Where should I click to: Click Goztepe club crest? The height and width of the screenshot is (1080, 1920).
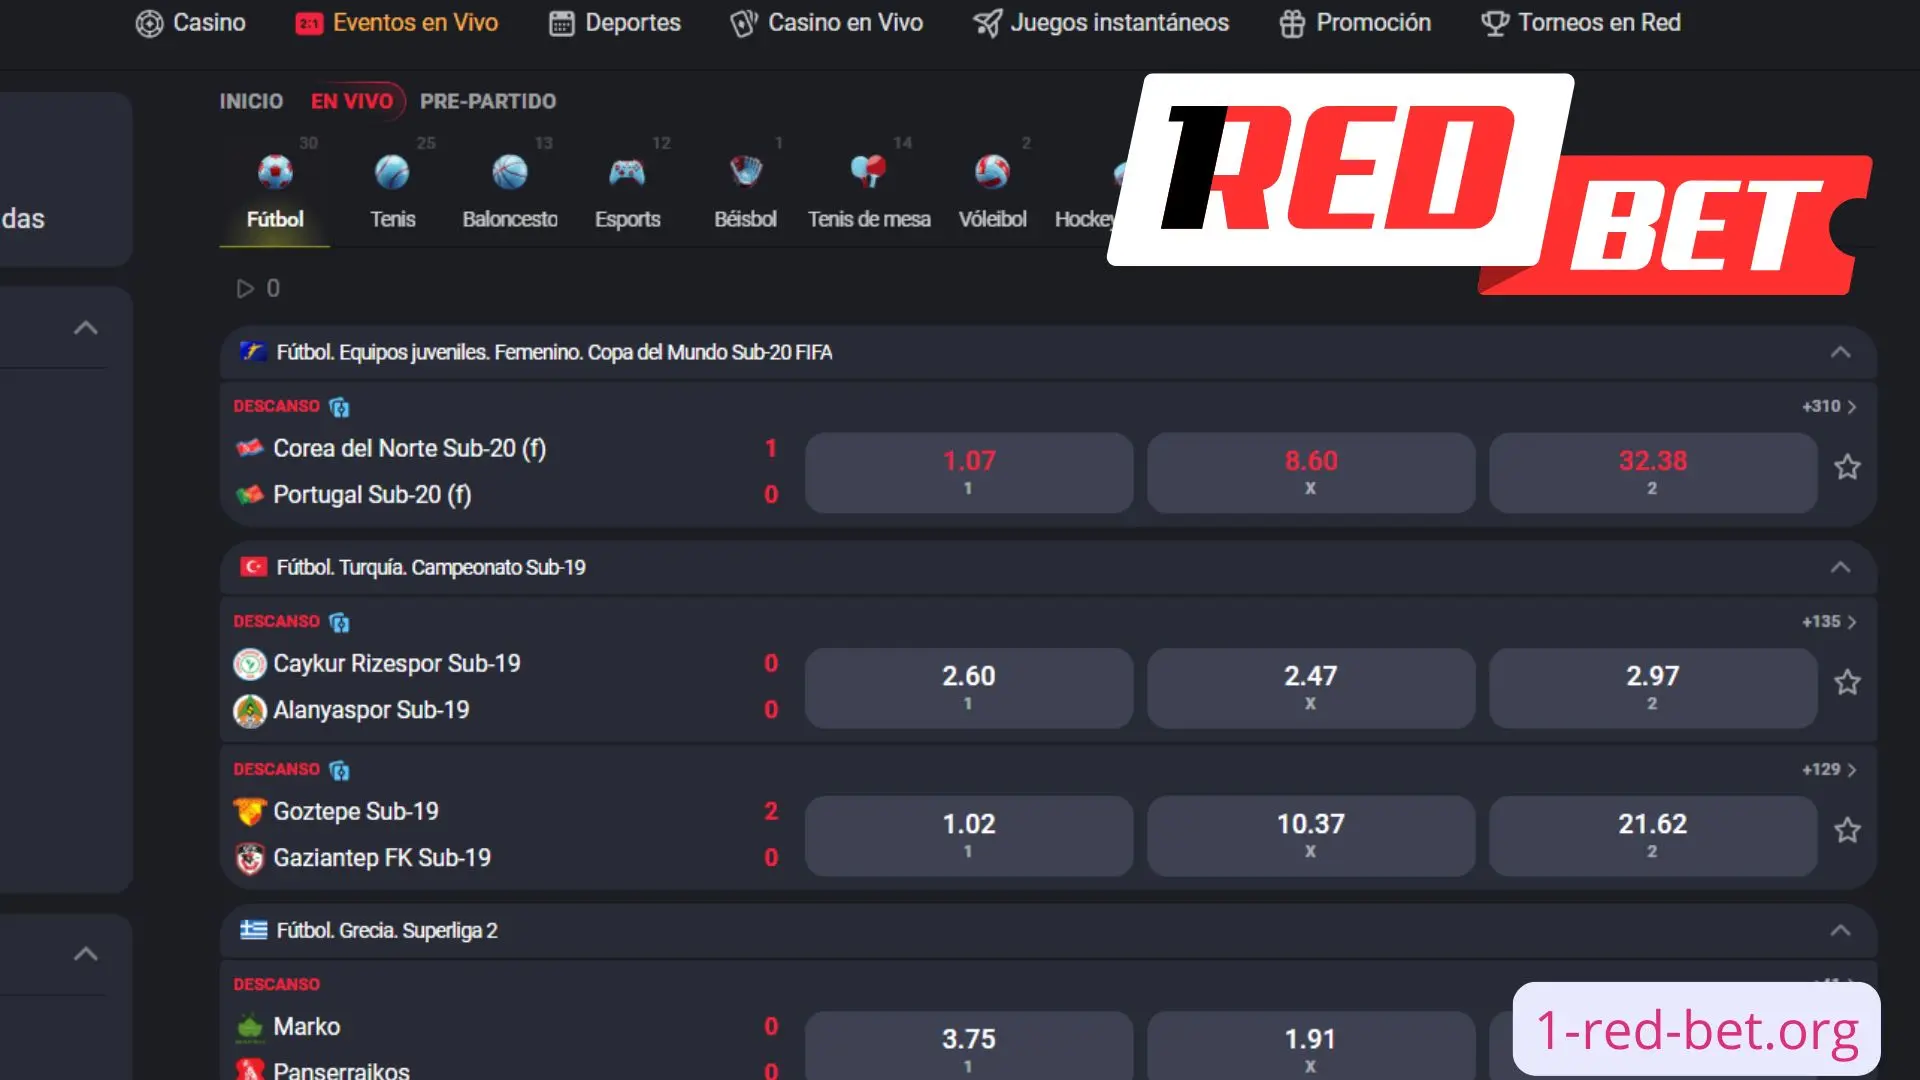click(249, 811)
